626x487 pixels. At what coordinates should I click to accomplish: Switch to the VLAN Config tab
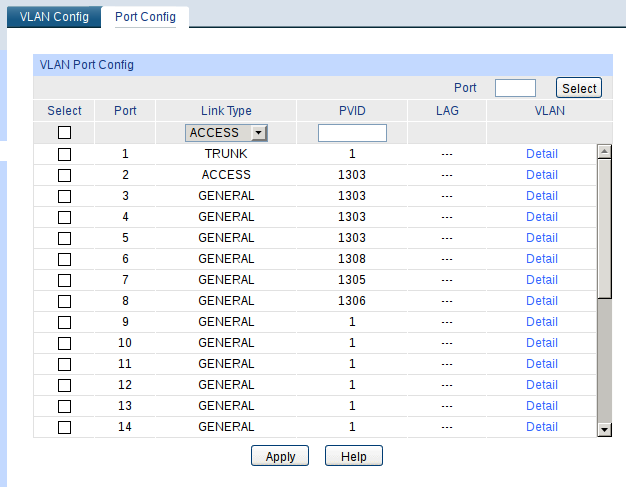54,17
